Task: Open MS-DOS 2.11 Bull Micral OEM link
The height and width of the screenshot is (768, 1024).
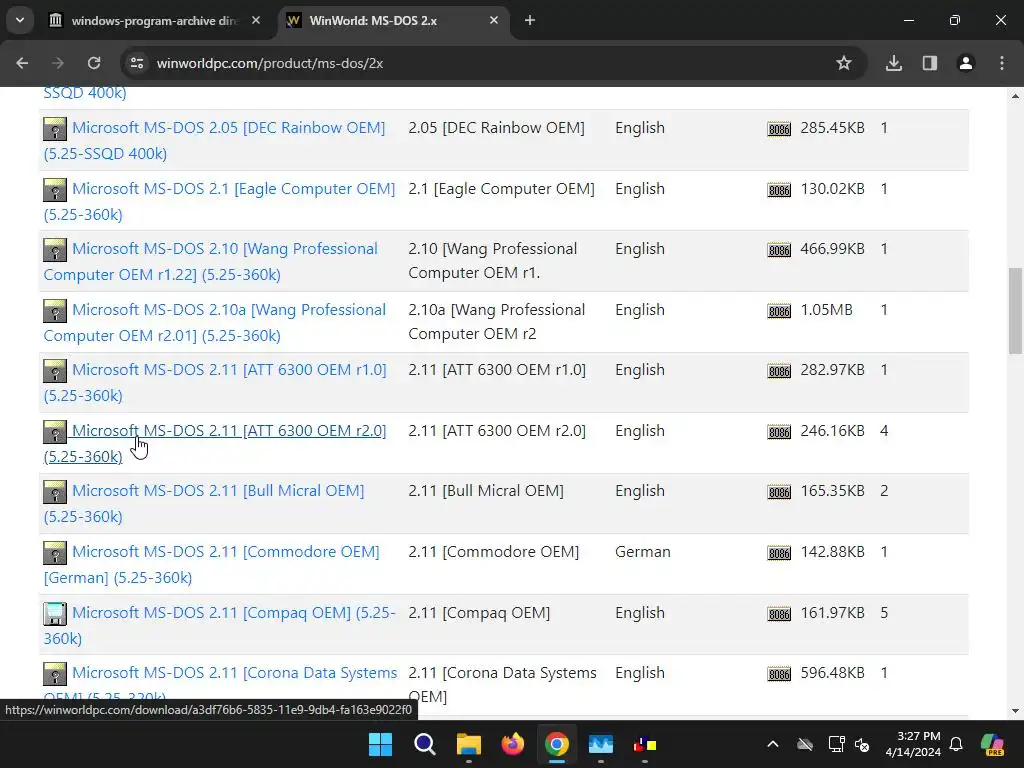Action: 217,490
